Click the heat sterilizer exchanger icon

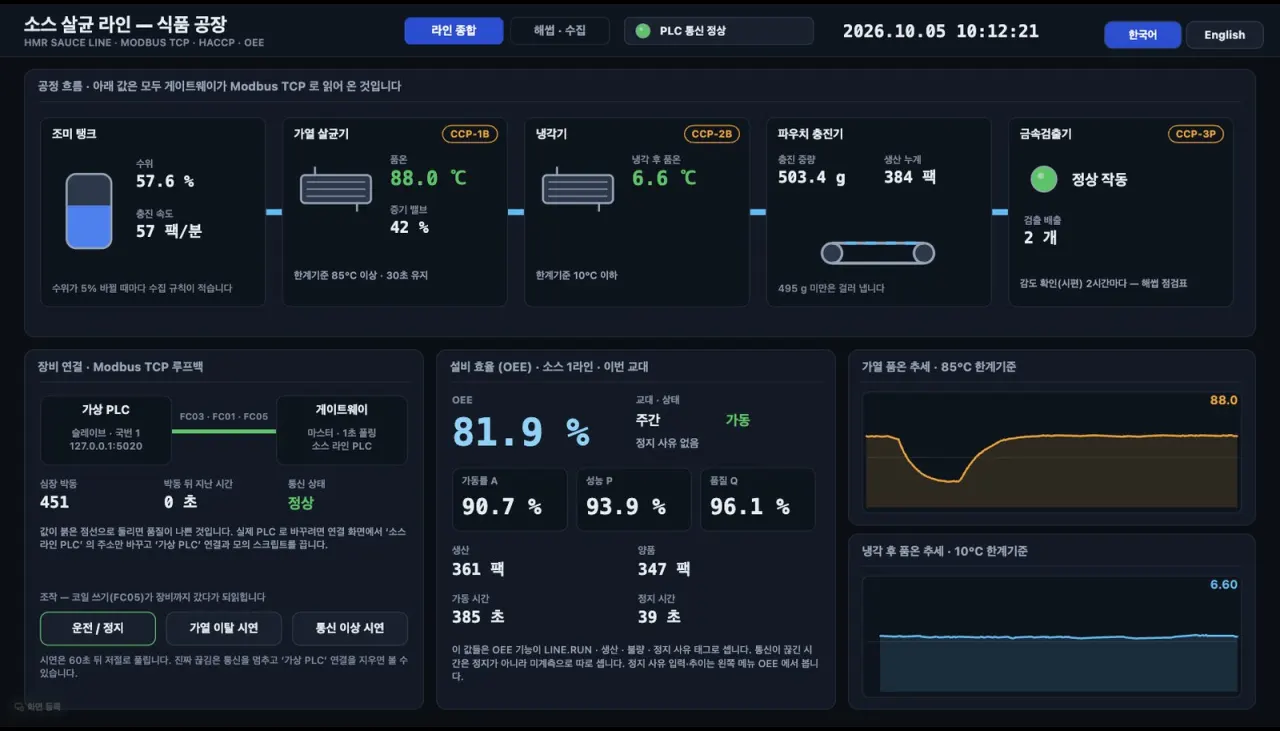(x=336, y=189)
